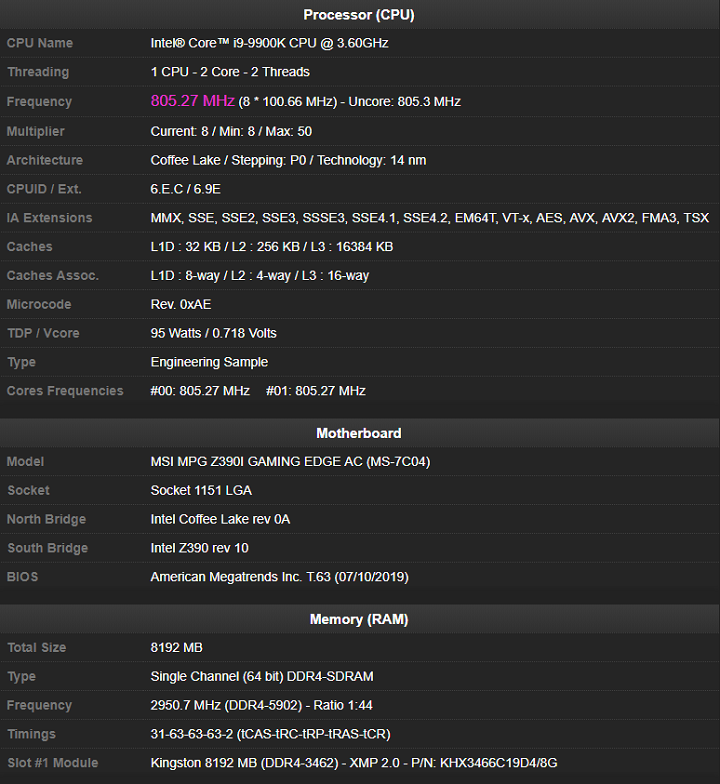Click the memory timings '31-63-63-63-2' value
Image resolution: width=720 pixels, height=784 pixels.
point(192,734)
